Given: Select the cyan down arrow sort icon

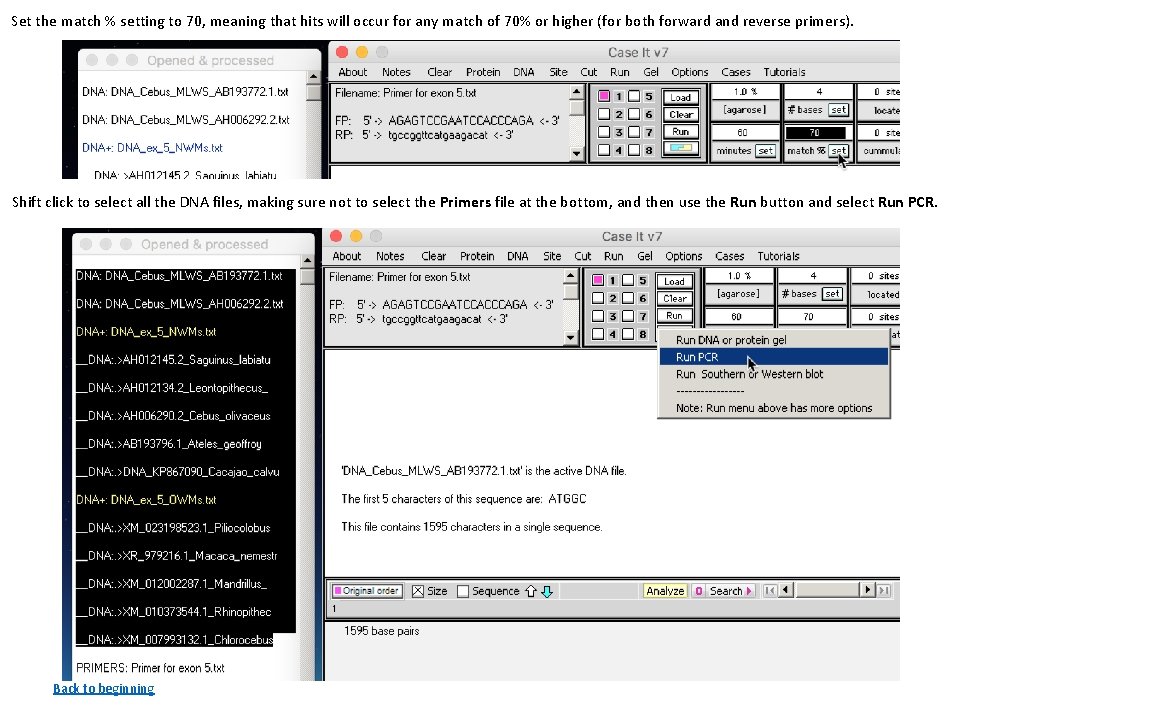Looking at the screenshot, I should [x=547, y=591].
